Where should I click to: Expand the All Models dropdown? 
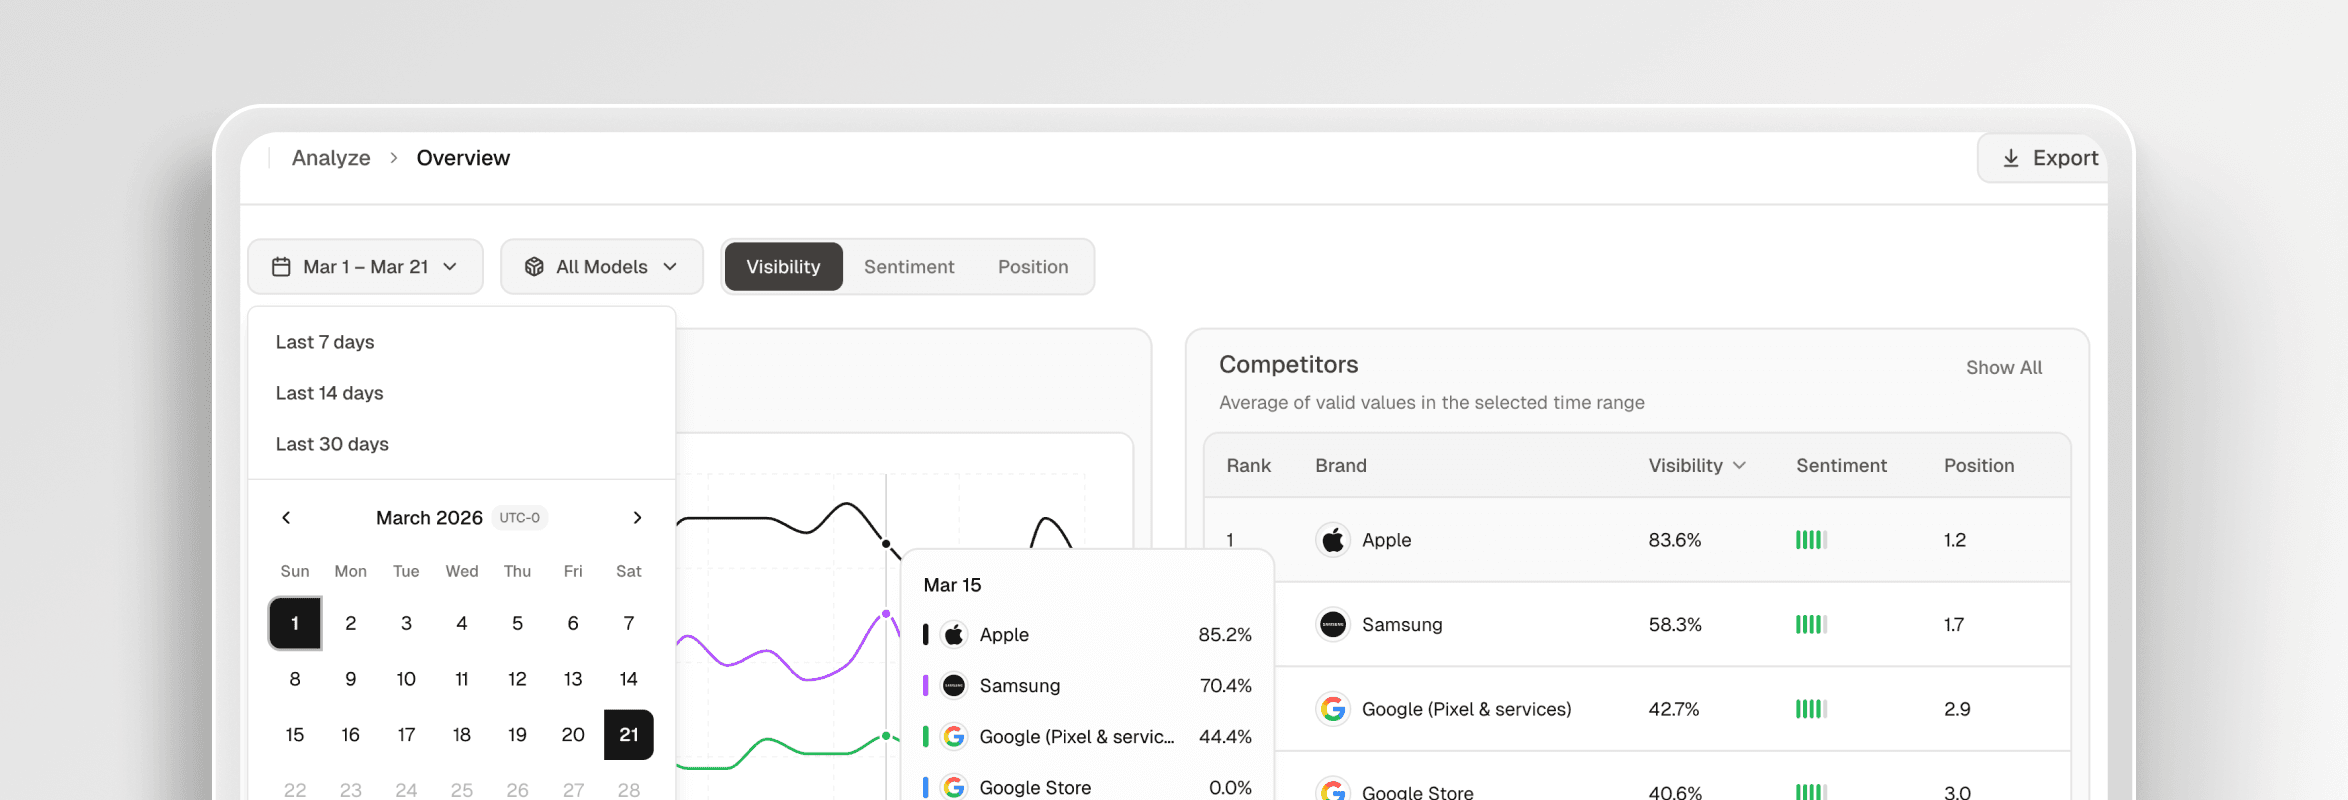click(602, 267)
